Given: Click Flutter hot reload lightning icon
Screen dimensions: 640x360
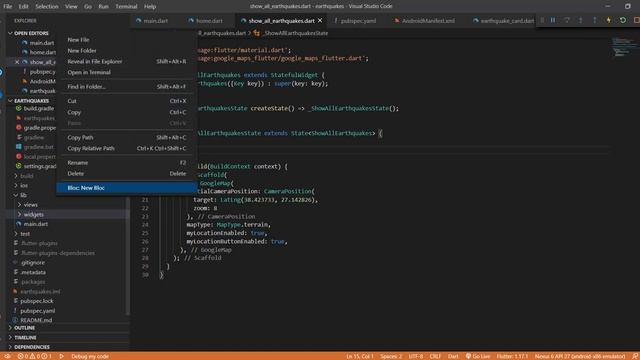Looking at the screenshot, I should pos(609,20).
